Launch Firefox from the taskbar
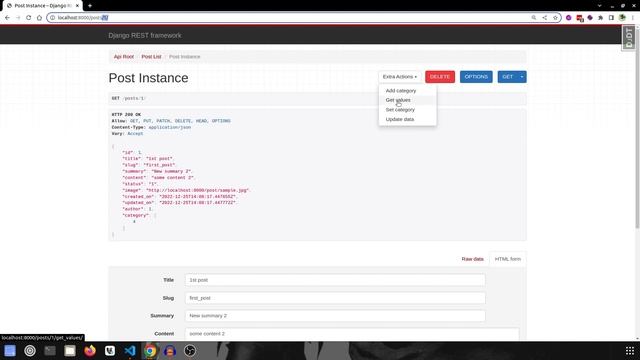The width and height of the screenshot is (640, 360). 90,351
